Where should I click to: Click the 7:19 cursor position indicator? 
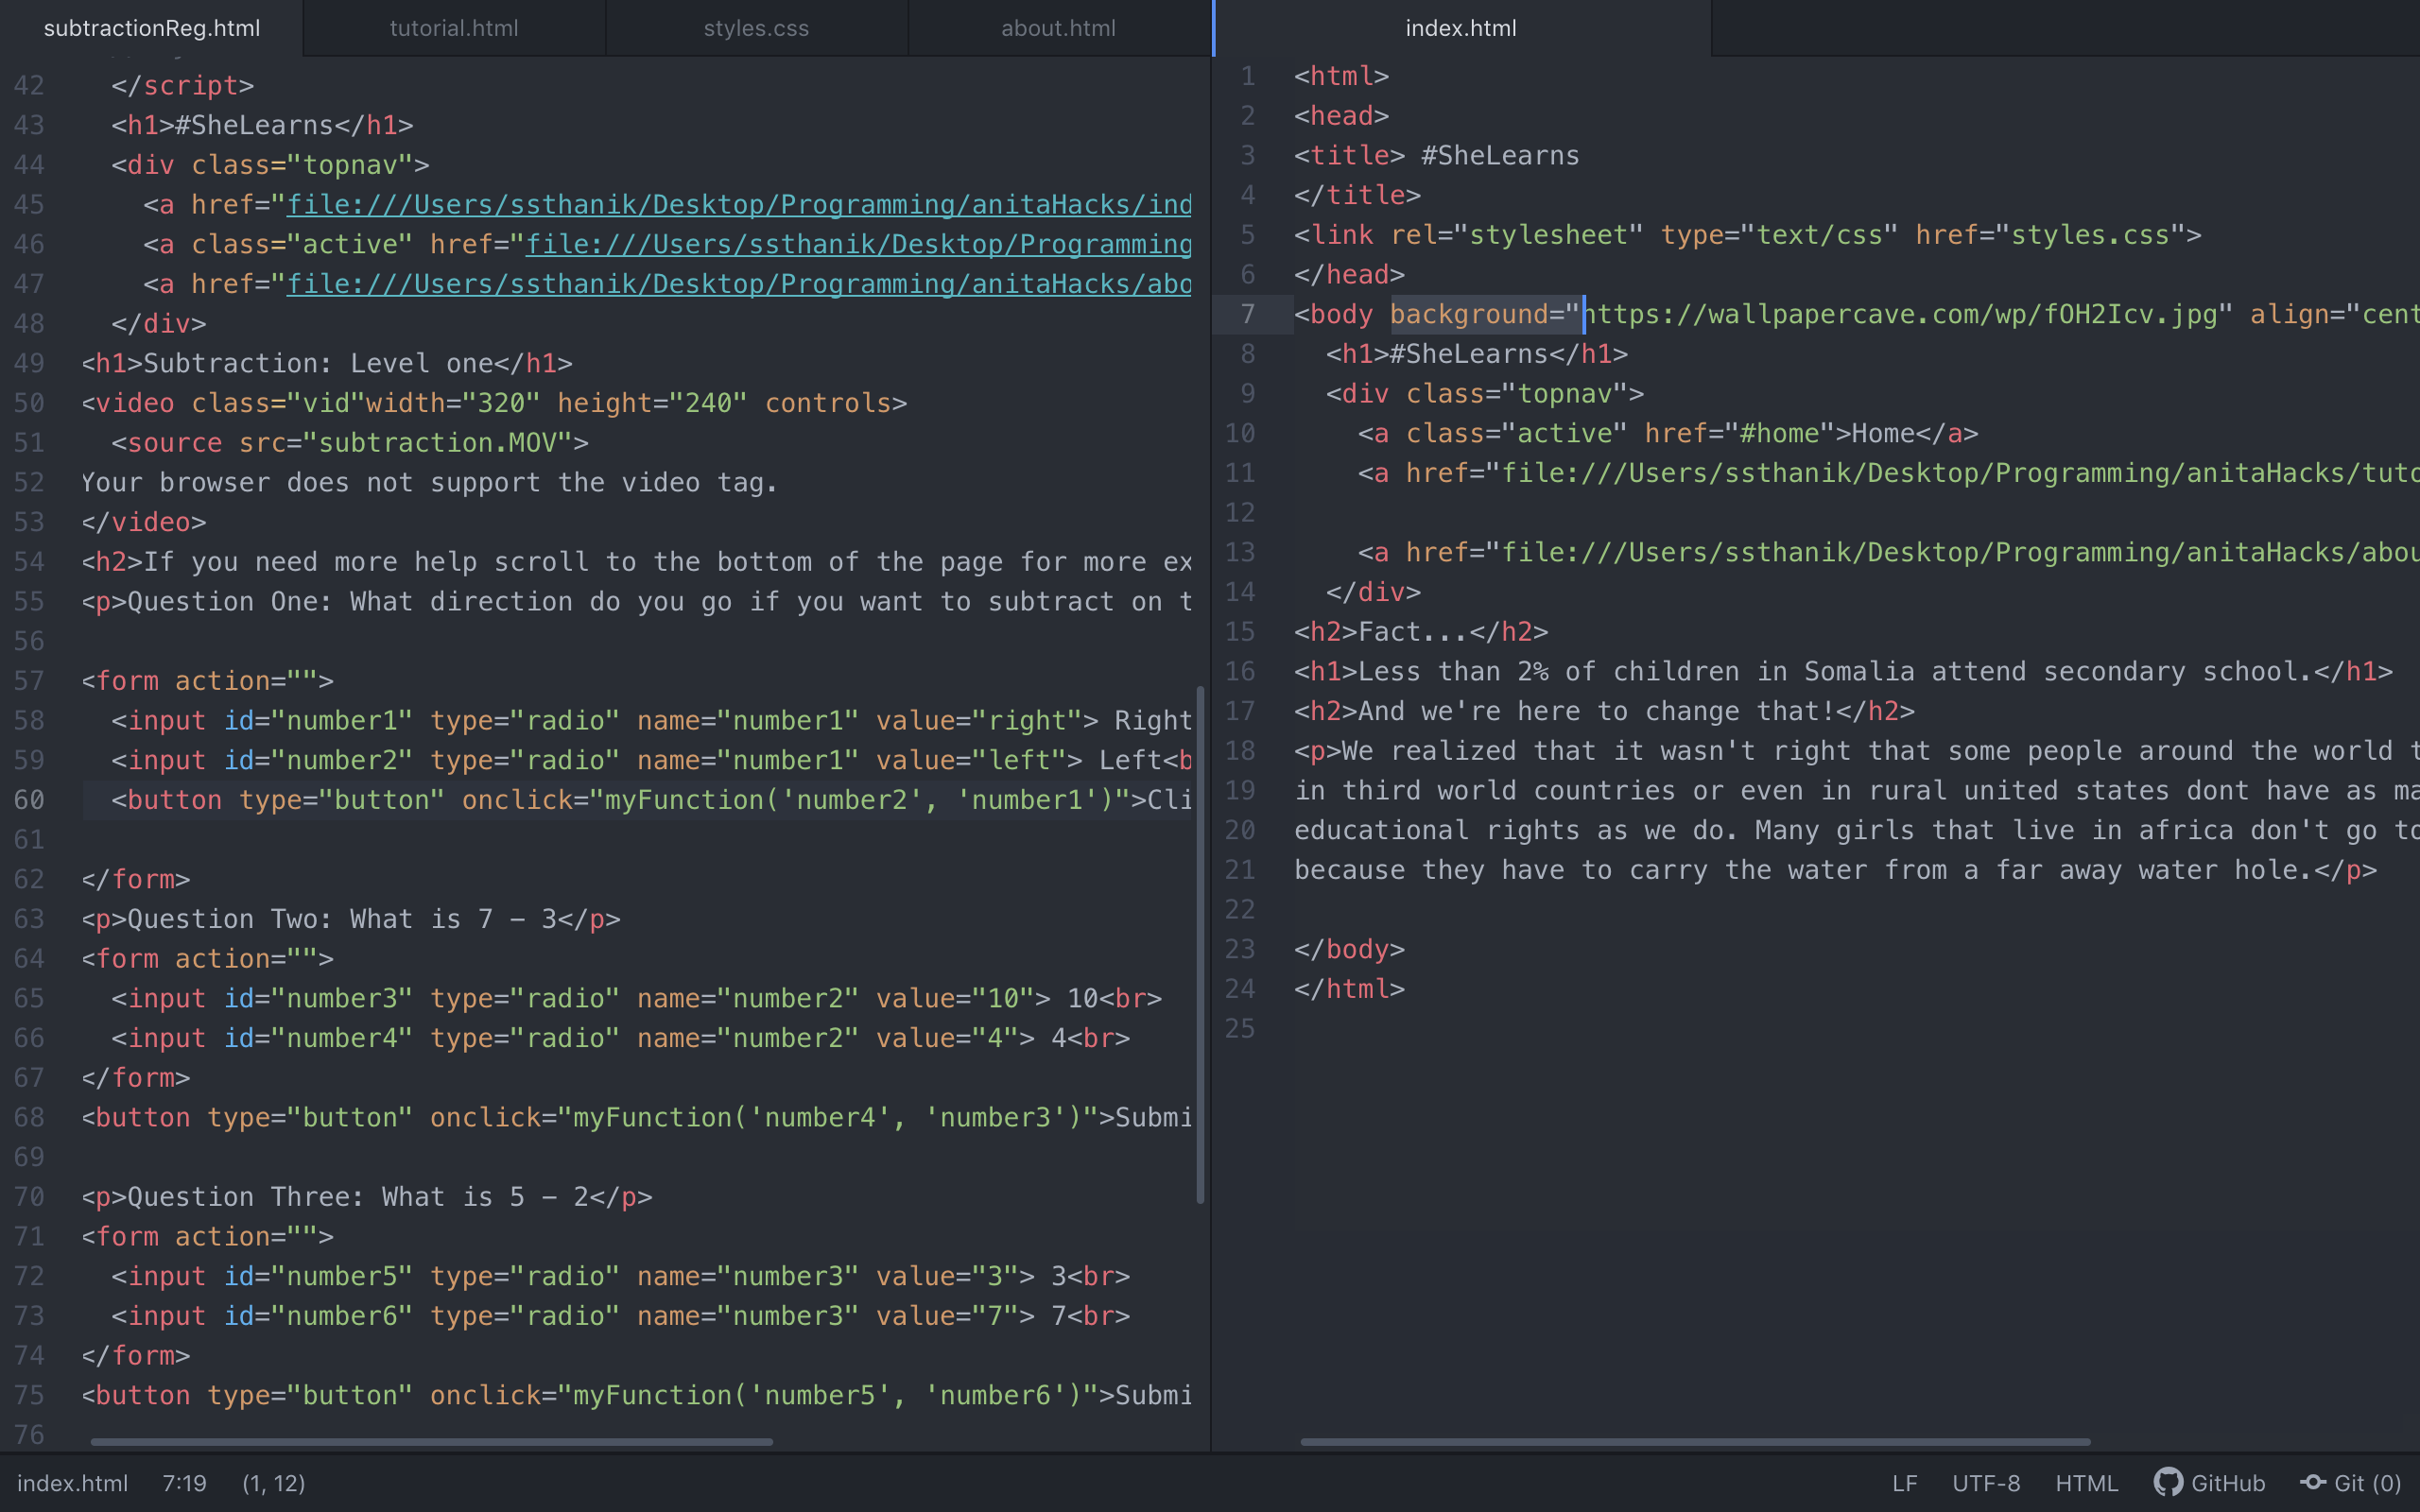(184, 1483)
